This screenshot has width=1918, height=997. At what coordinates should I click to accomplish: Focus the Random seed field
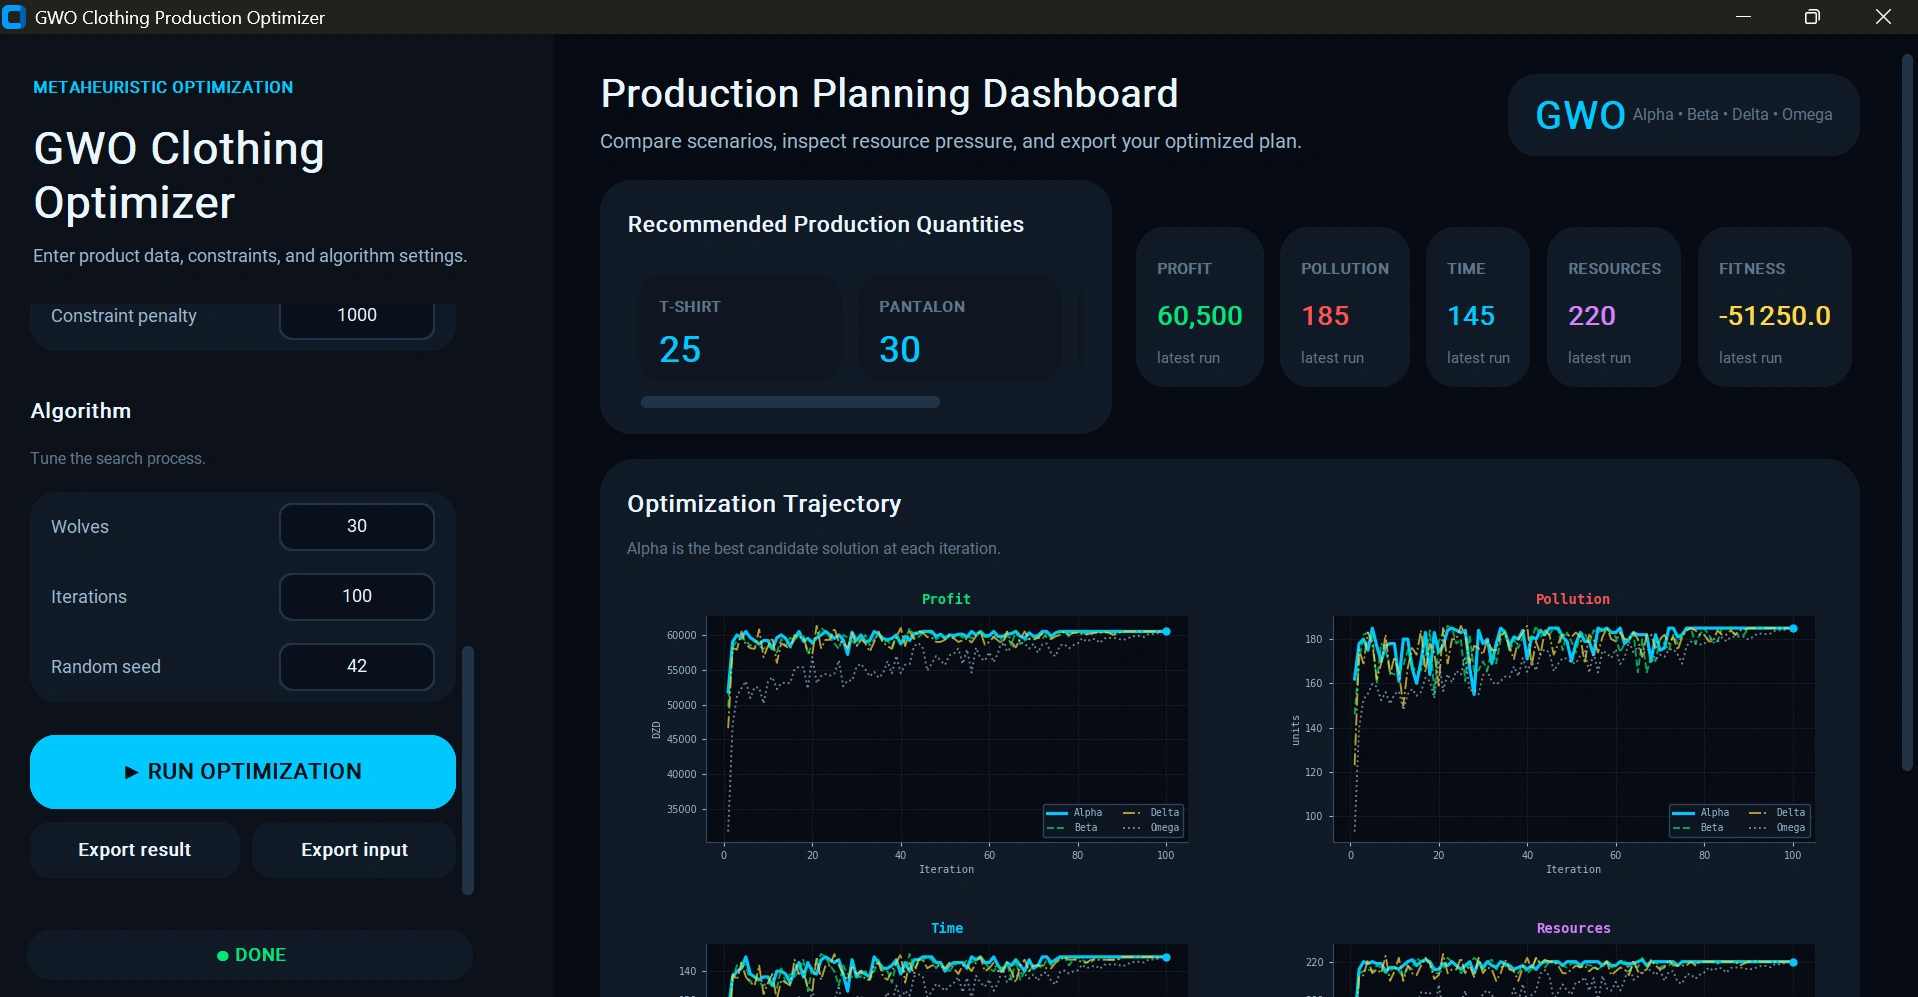coord(357,666)
